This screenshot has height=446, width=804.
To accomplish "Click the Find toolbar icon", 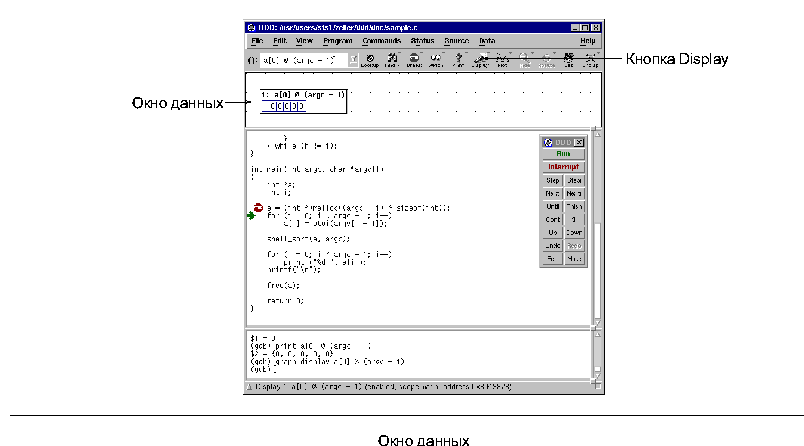I will tap(391, 60).
